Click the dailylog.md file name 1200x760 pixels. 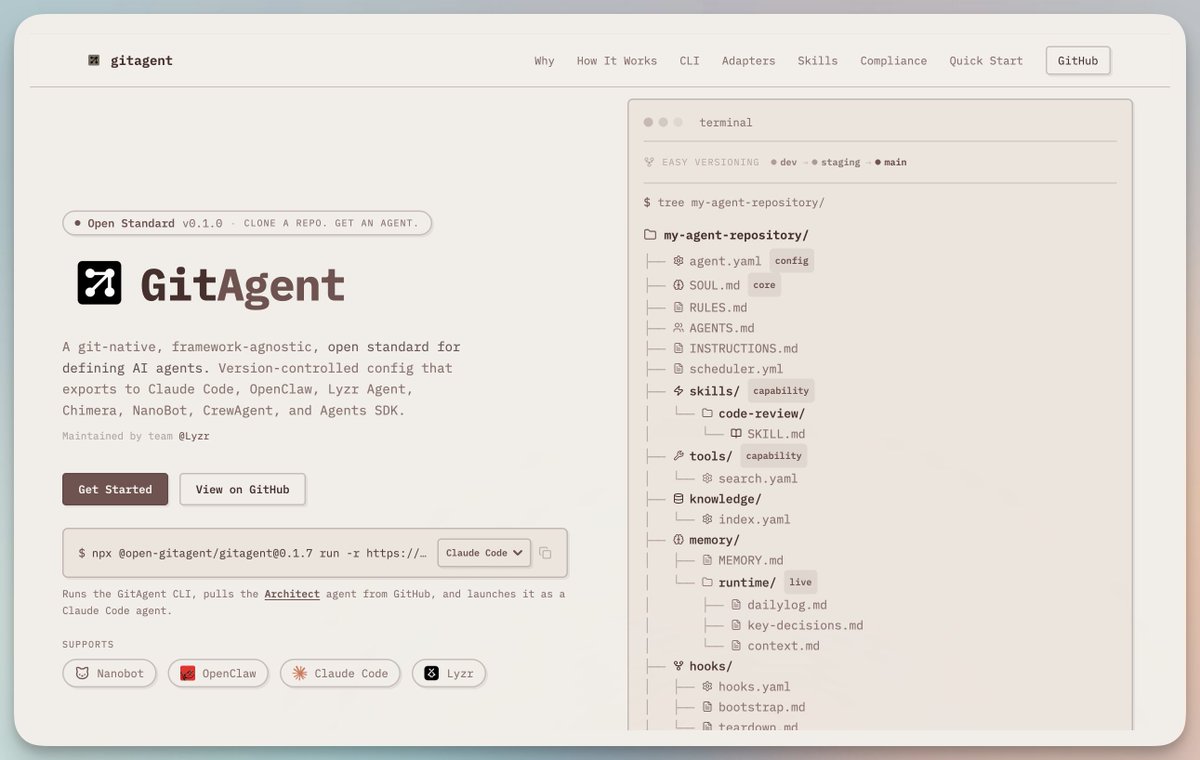point(787,605)
